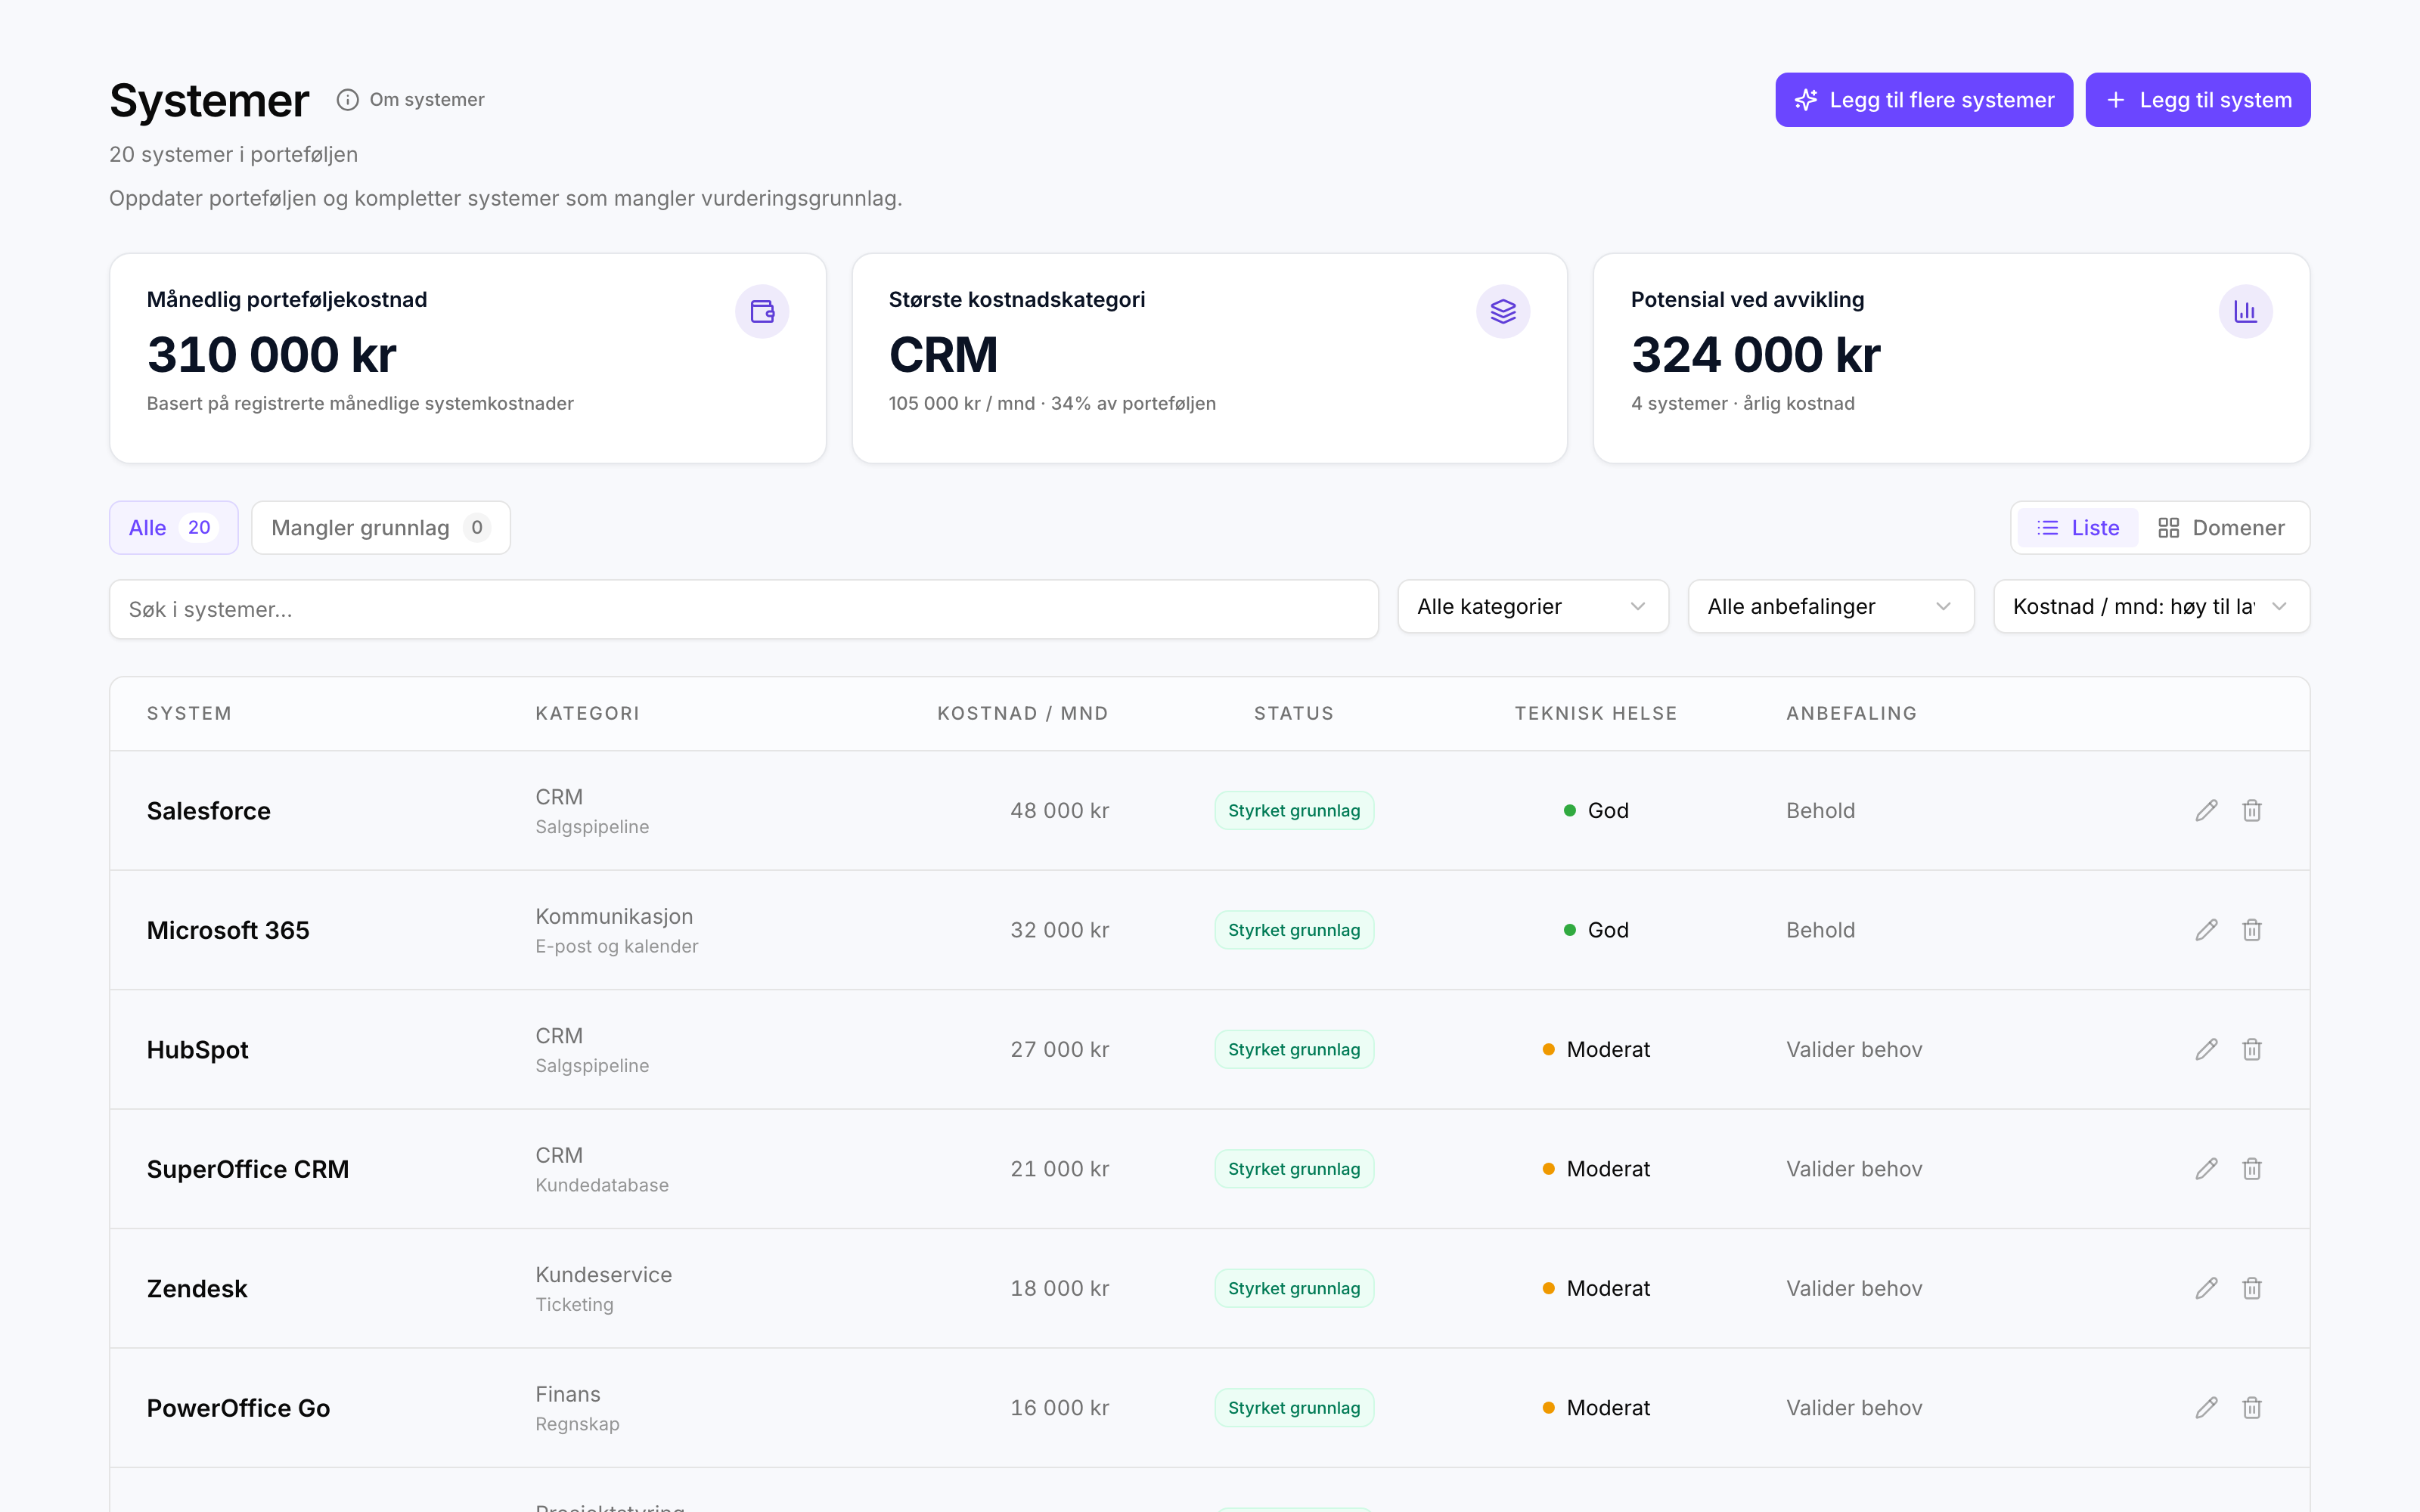Image resolution: width=2420 pixels, height=1512 pixels.
Task: Click the Styrket grunnlag badge for Salesforce
Action: [x=1294, y=810]
